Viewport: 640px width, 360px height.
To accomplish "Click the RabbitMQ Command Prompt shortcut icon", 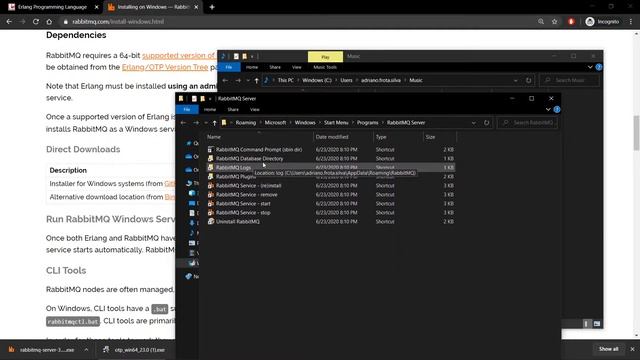I will 211,149.
